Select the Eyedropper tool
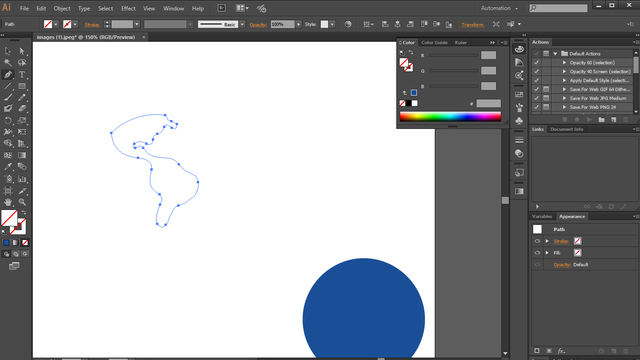640x360 pixels. 8,167
